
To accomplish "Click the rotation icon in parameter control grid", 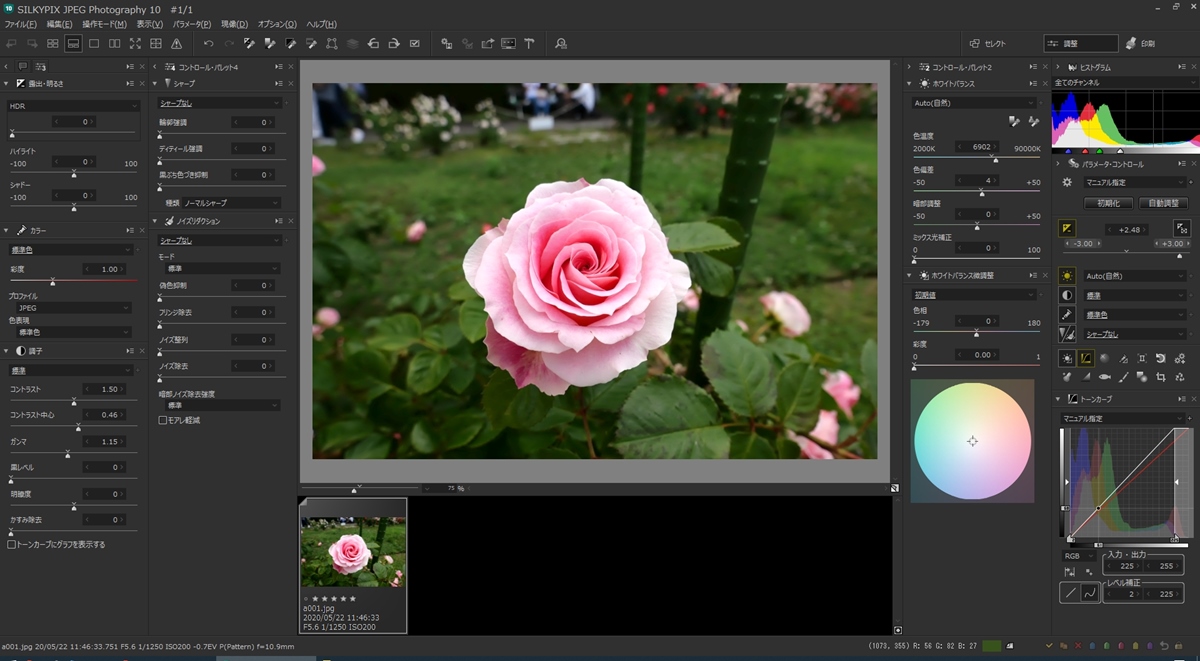I will coord(1161,358).
